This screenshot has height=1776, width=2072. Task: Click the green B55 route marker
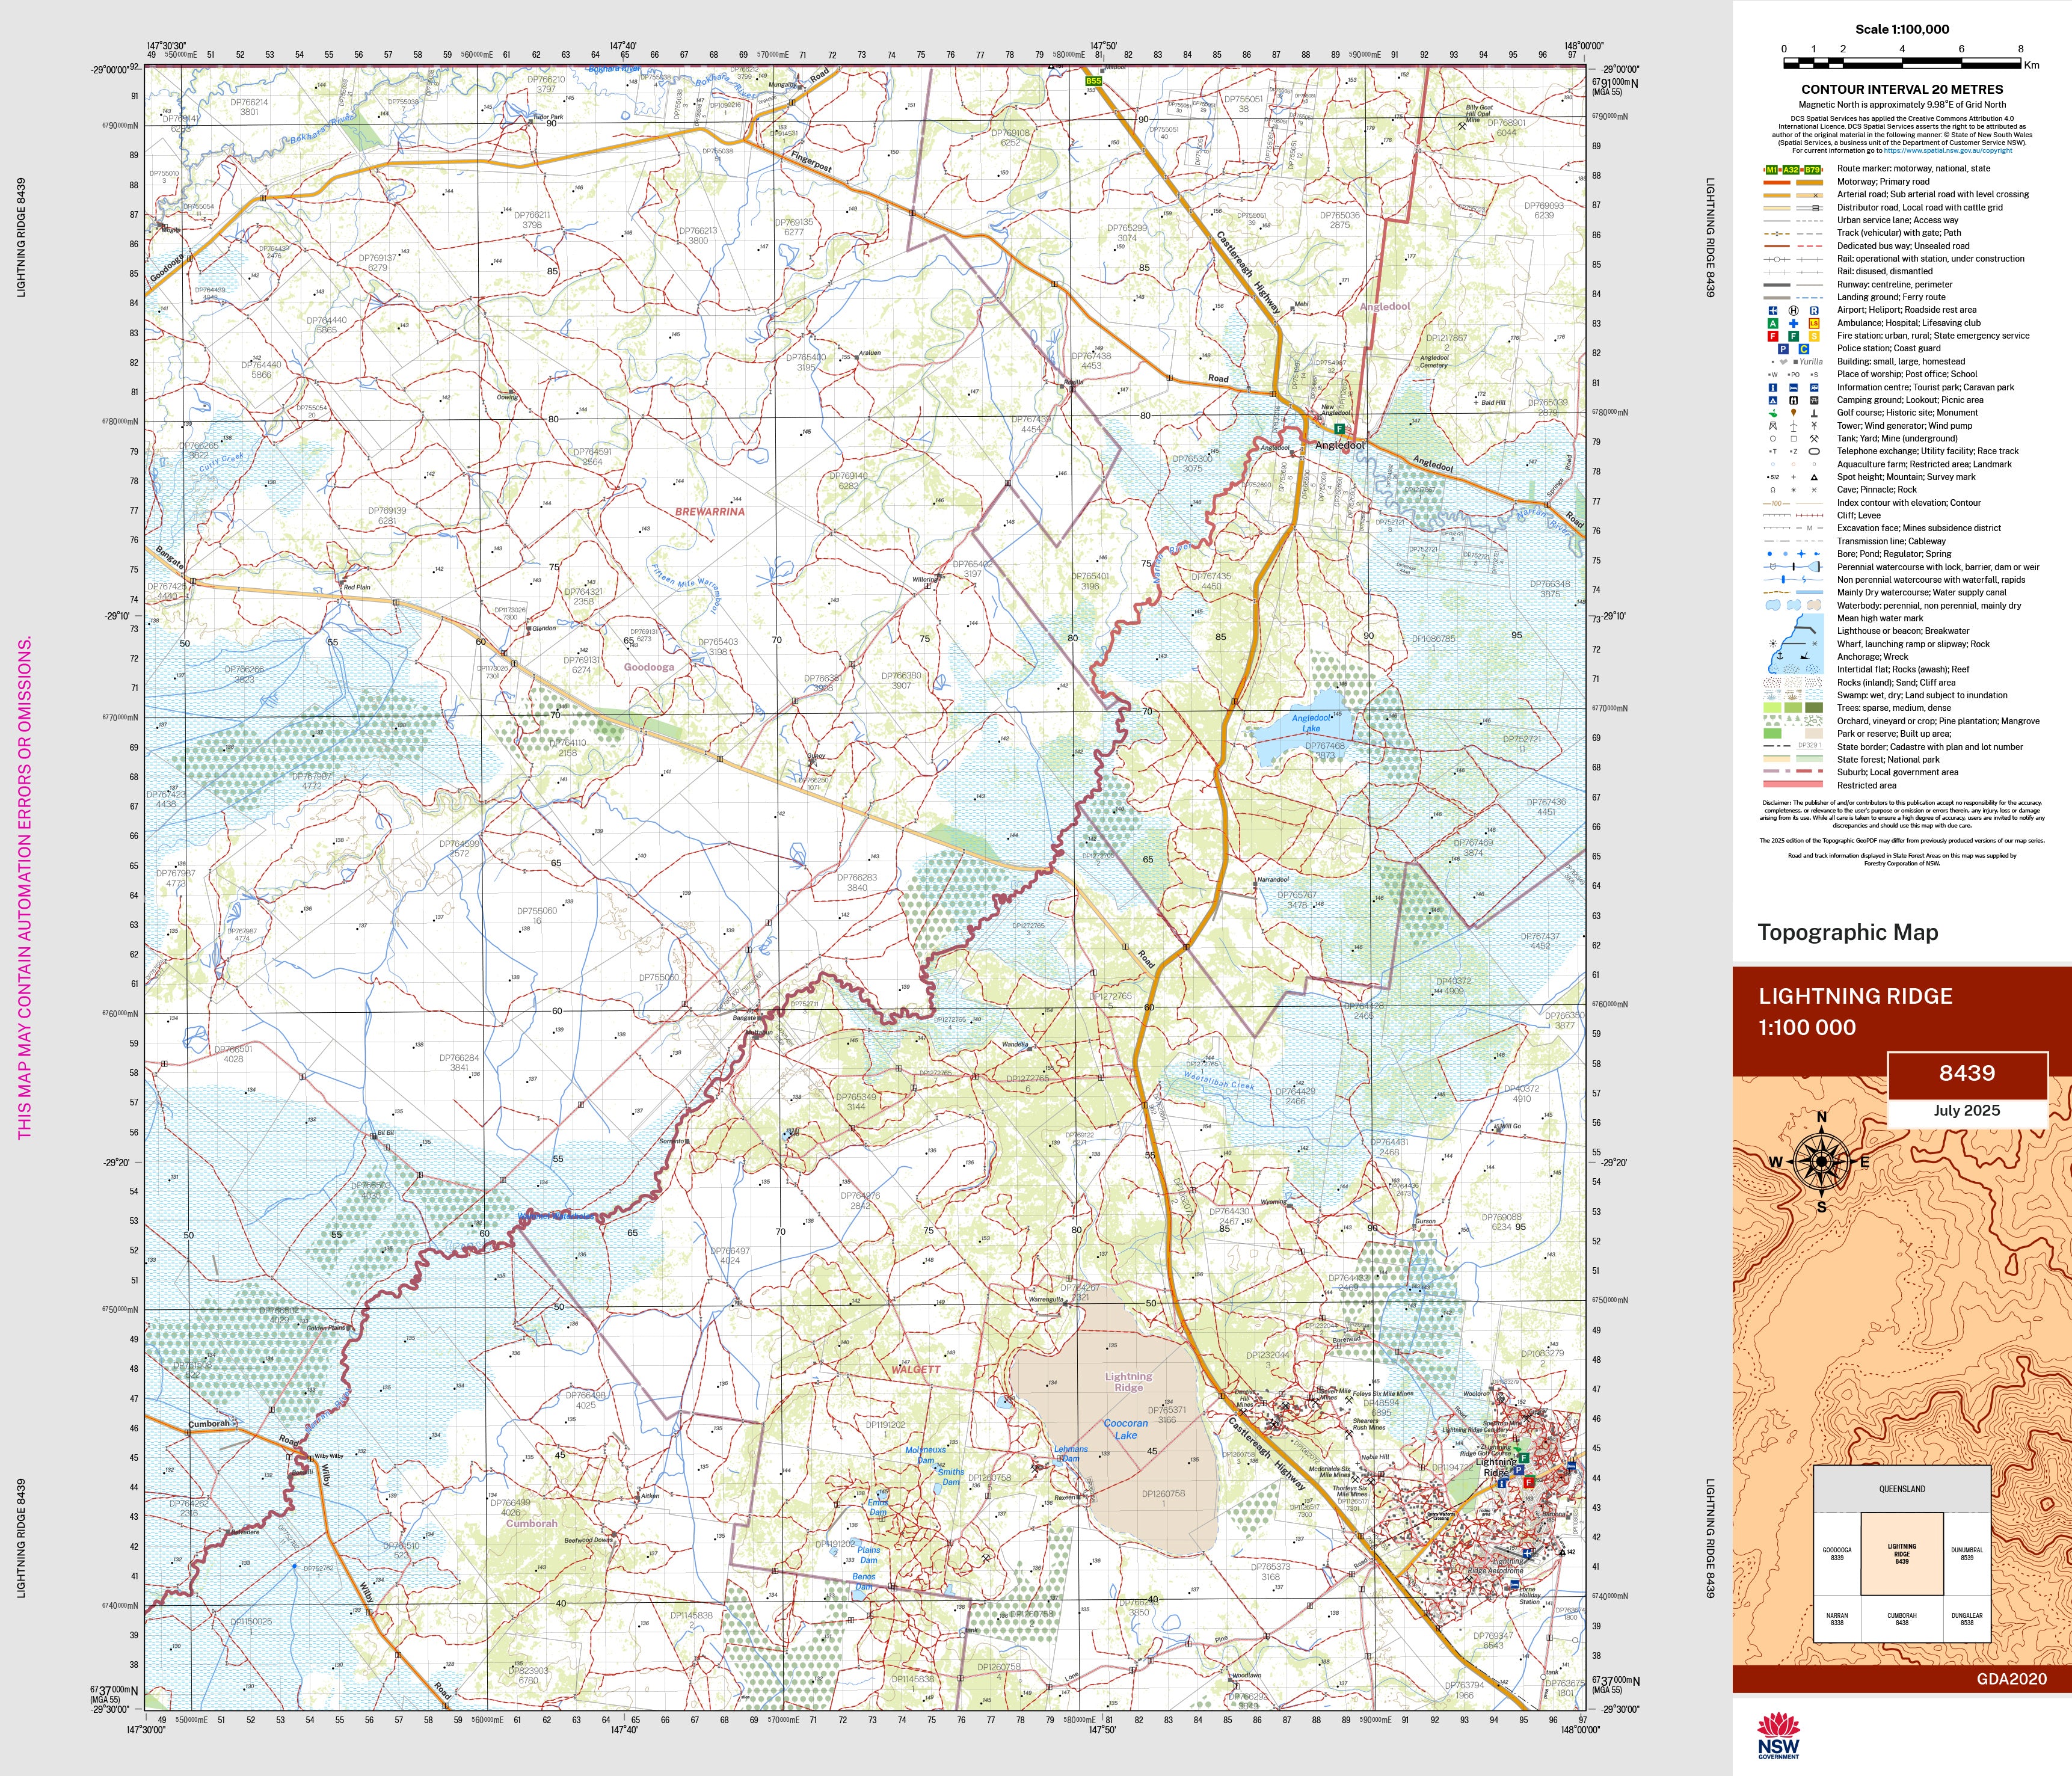point(1094,81)
